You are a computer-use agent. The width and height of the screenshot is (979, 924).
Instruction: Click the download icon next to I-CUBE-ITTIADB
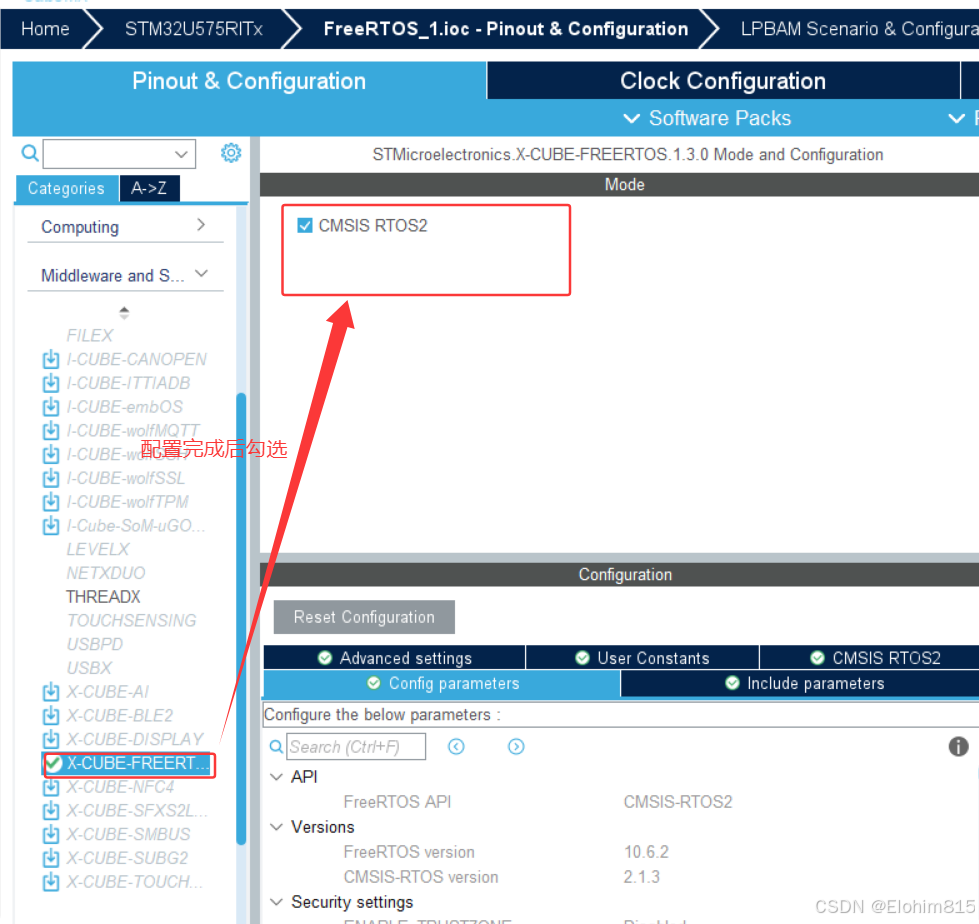pos(51,383)
